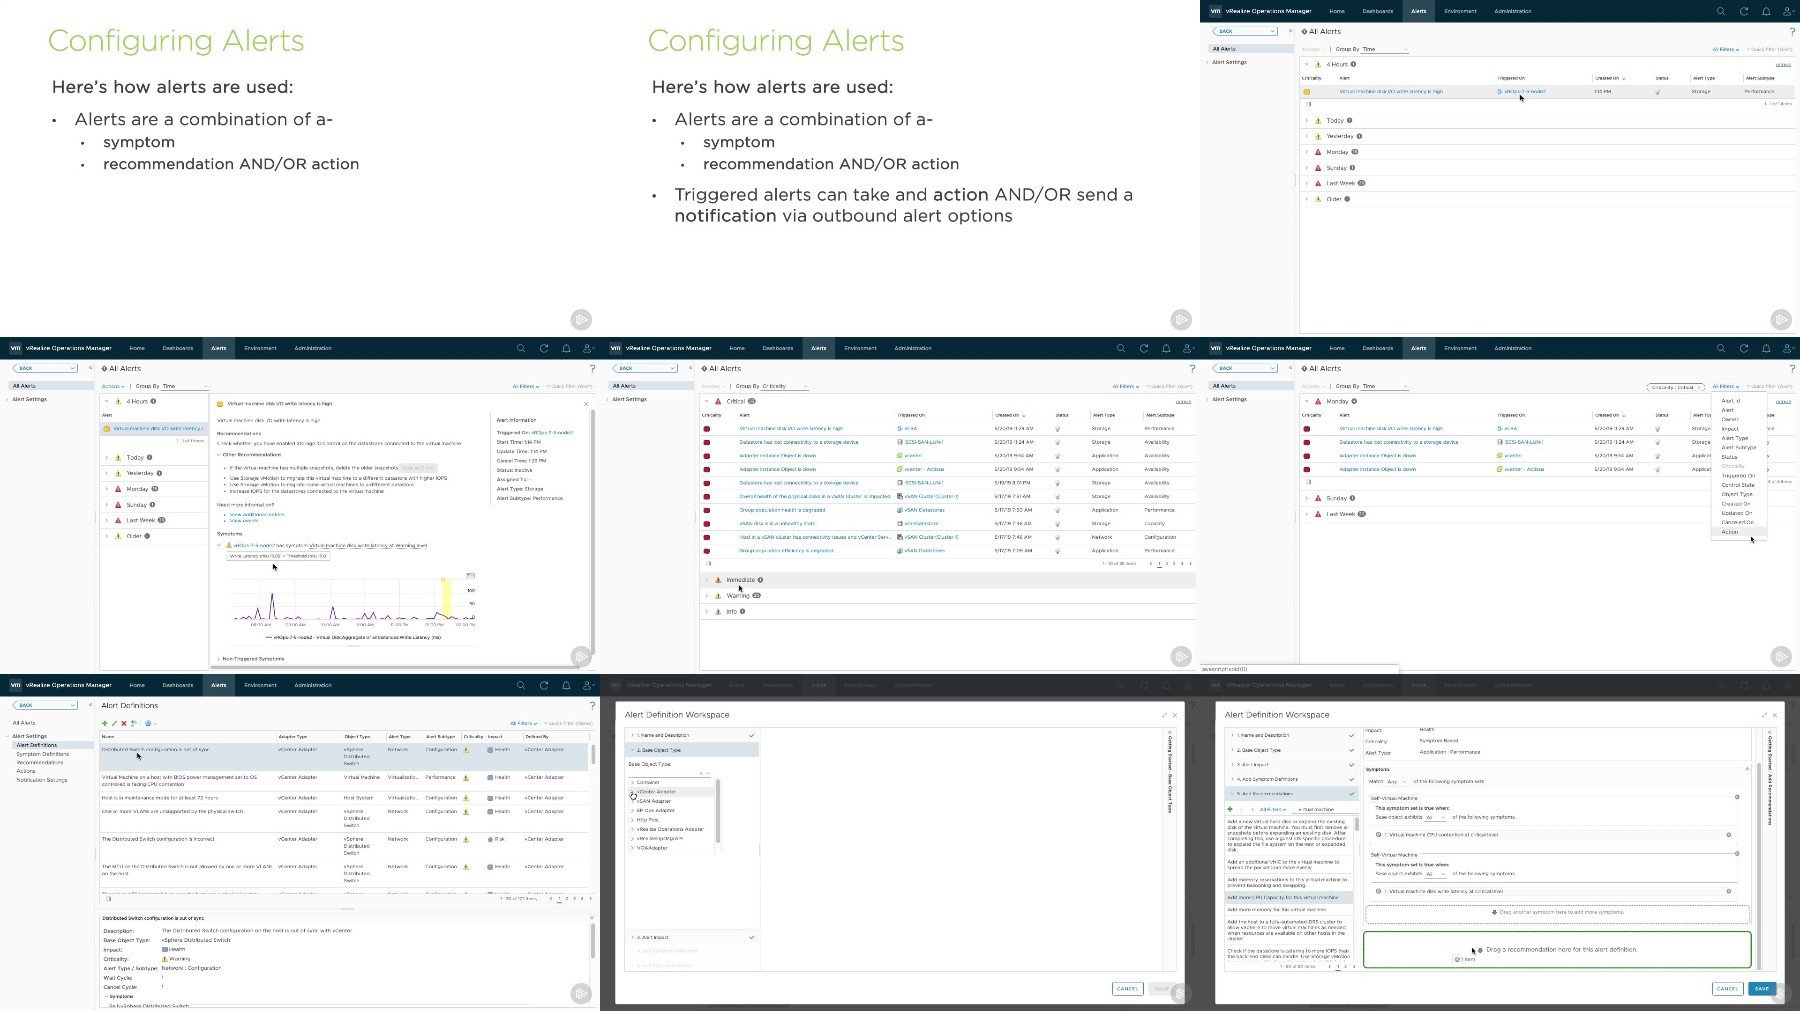This screenshot has width=1800, height=1011.
Task: Select vCenter Adapter in the Base Object Type tree
Action: coord(657,792)
